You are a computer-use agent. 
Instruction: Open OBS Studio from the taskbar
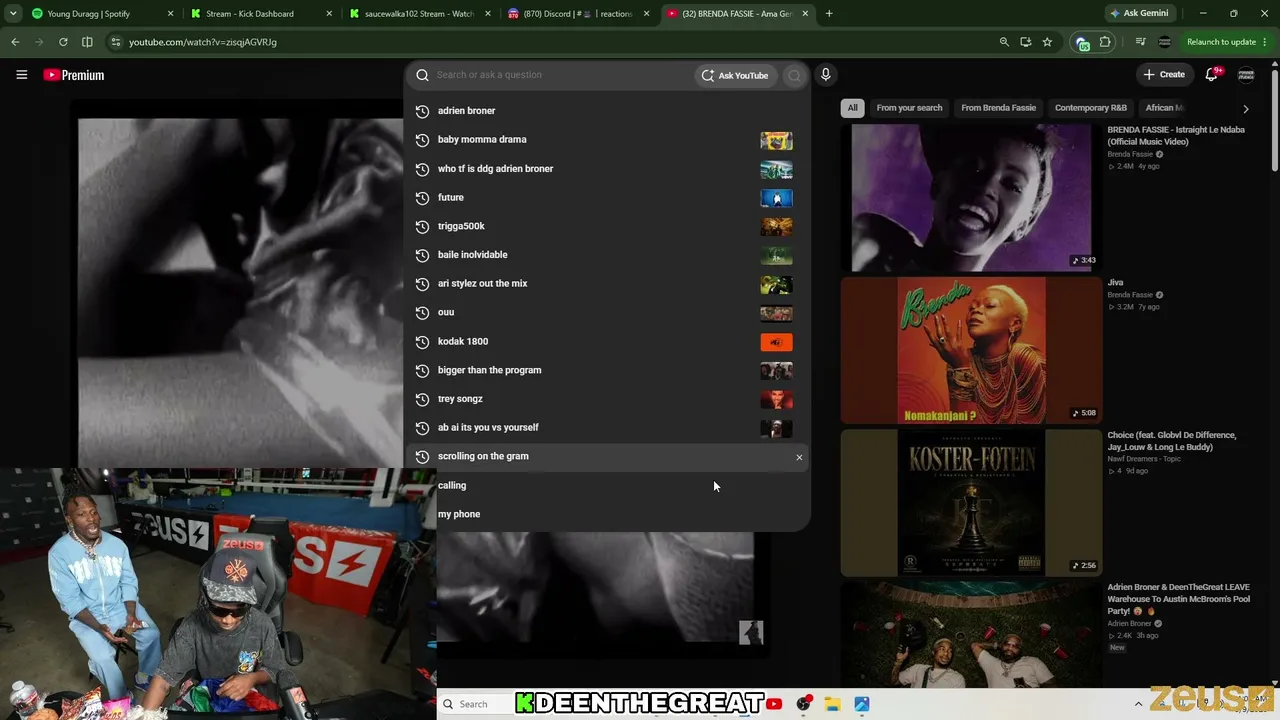(803, 704)
